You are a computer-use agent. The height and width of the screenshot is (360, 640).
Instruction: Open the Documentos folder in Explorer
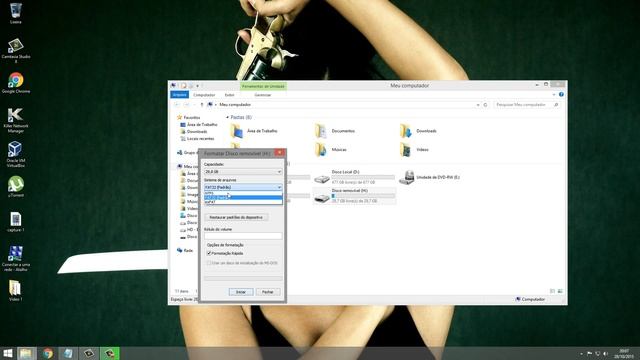pyautogui.click(x=335, y=131)
